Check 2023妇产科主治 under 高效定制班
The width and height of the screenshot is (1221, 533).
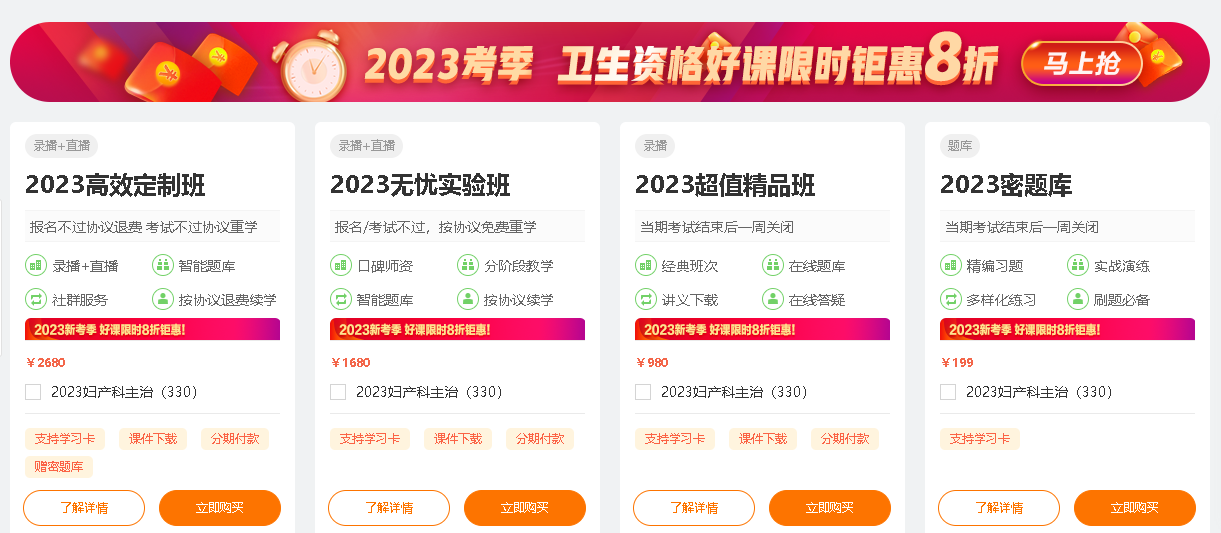coord(33,392)
